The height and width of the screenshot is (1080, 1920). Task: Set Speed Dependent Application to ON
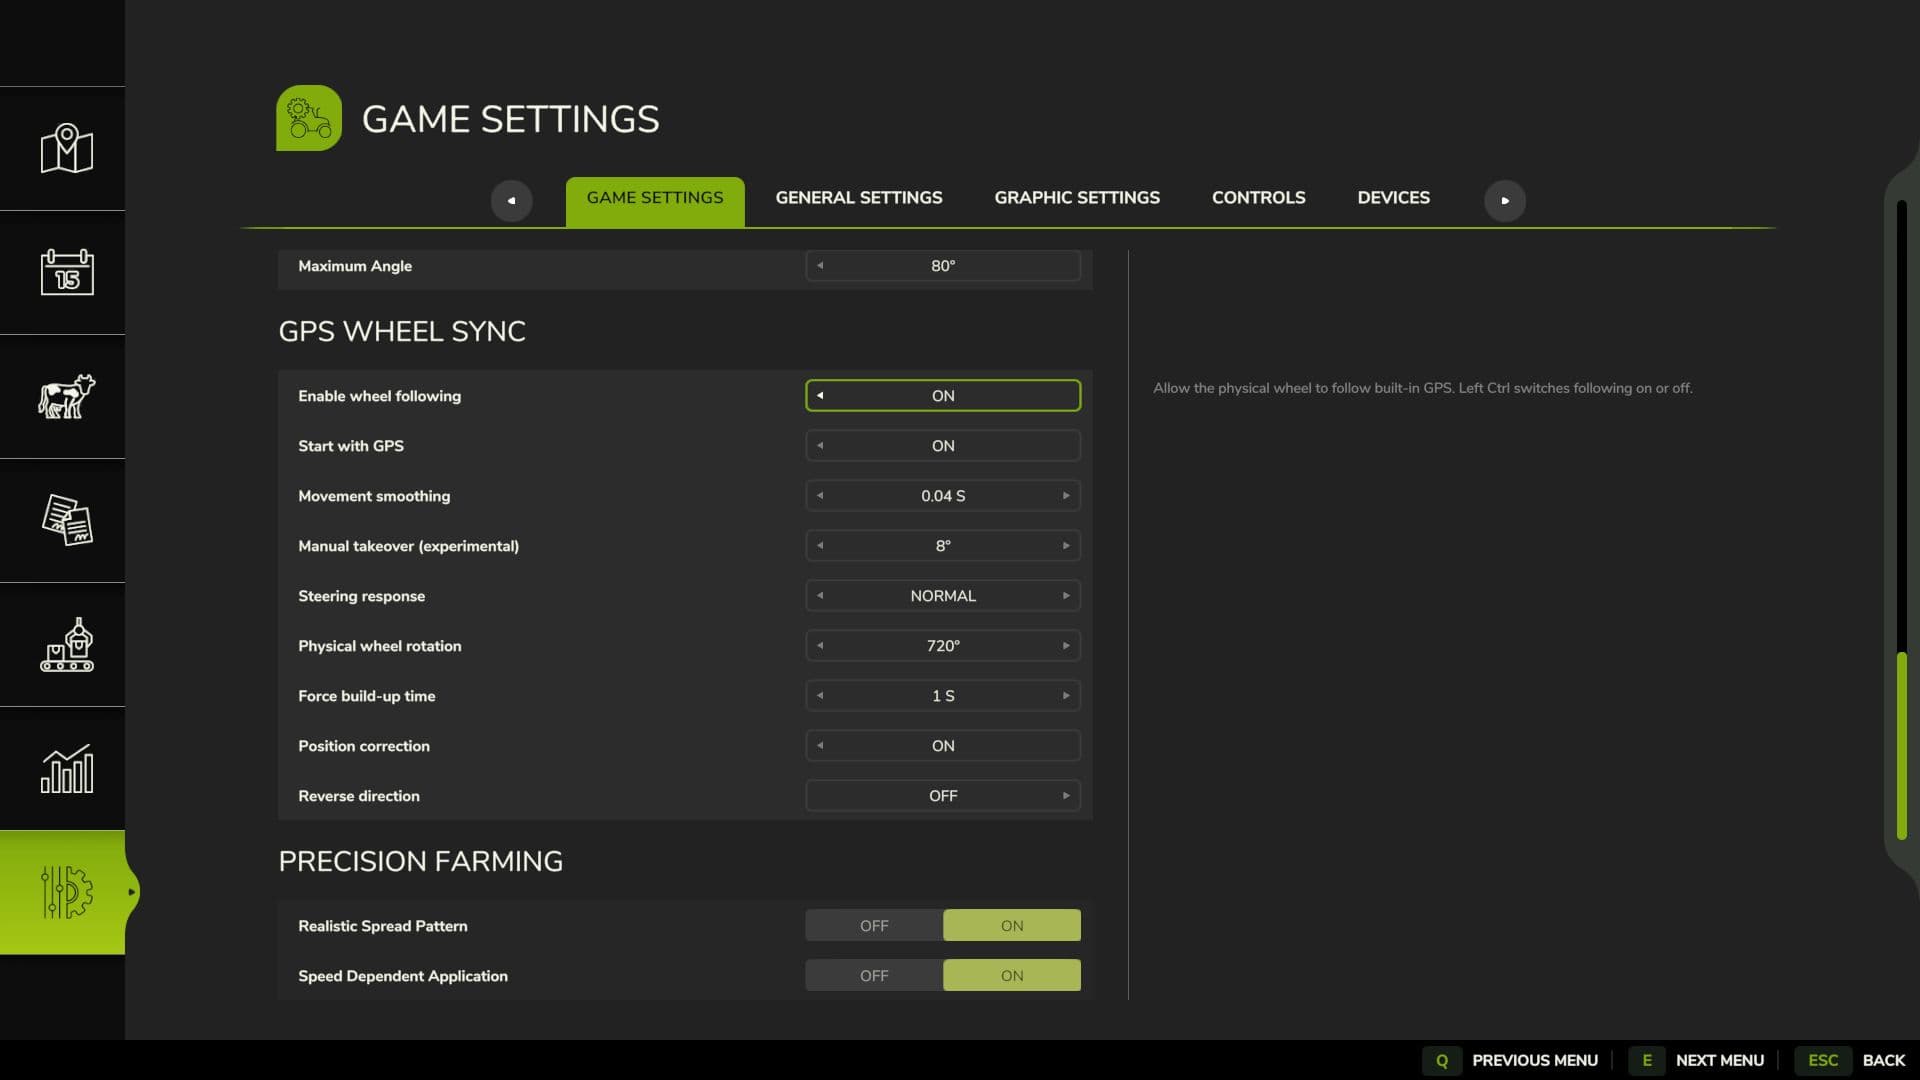click(x=1012, y=975)
